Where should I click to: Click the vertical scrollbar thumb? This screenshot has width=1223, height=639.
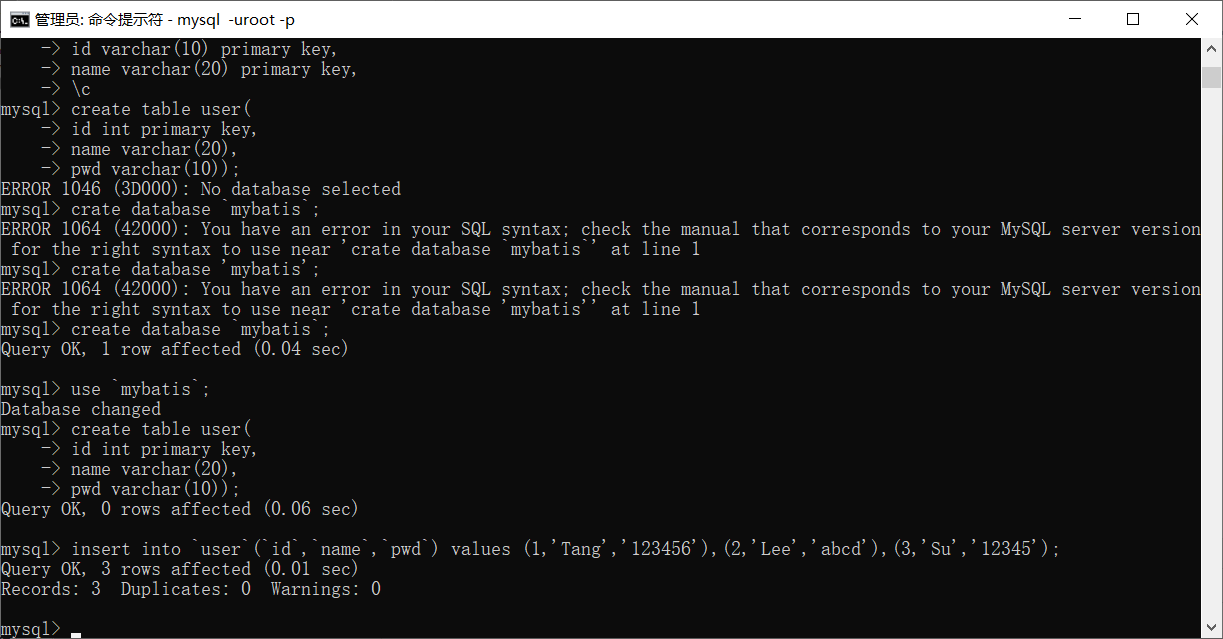pyautogui.click(x=1212, y=77)
